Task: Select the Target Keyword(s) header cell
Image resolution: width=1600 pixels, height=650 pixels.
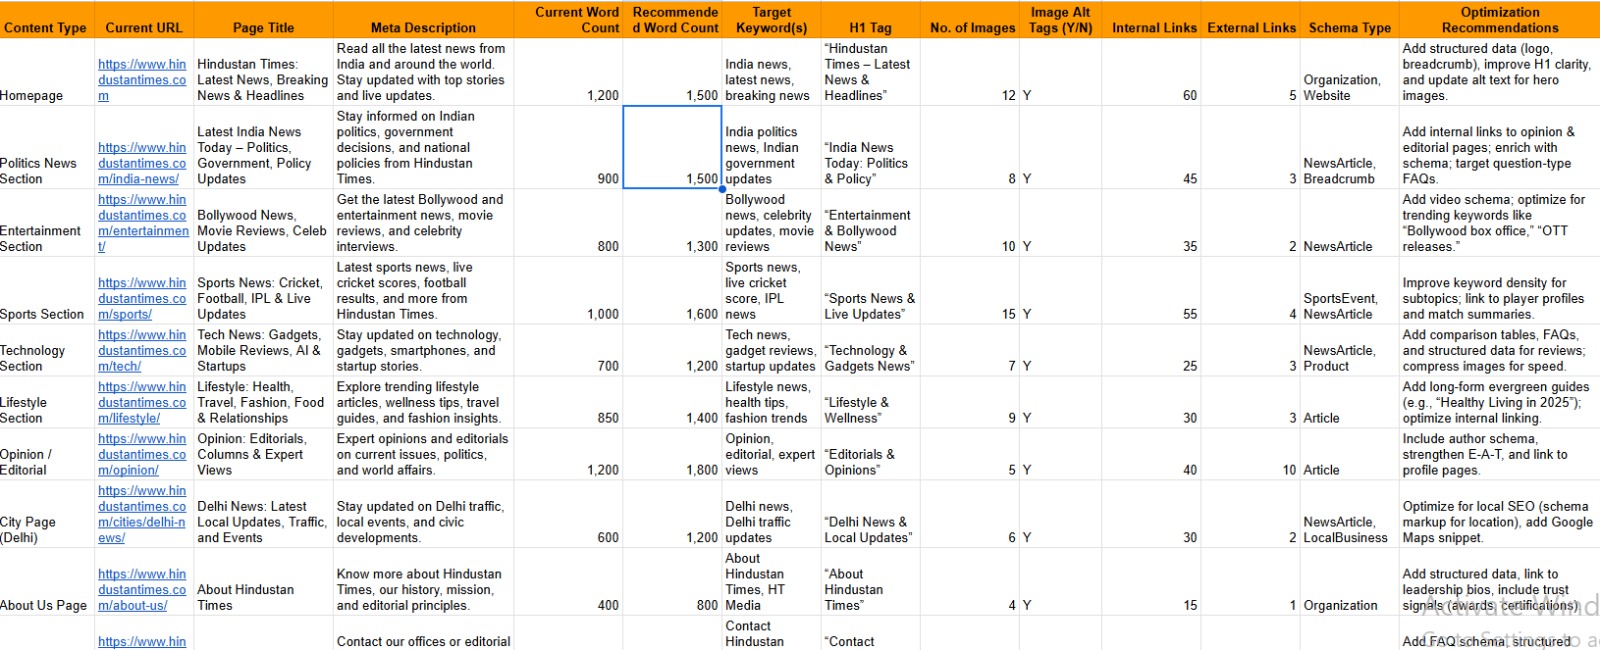Action: pyautogui.click(x=771, y=20)
